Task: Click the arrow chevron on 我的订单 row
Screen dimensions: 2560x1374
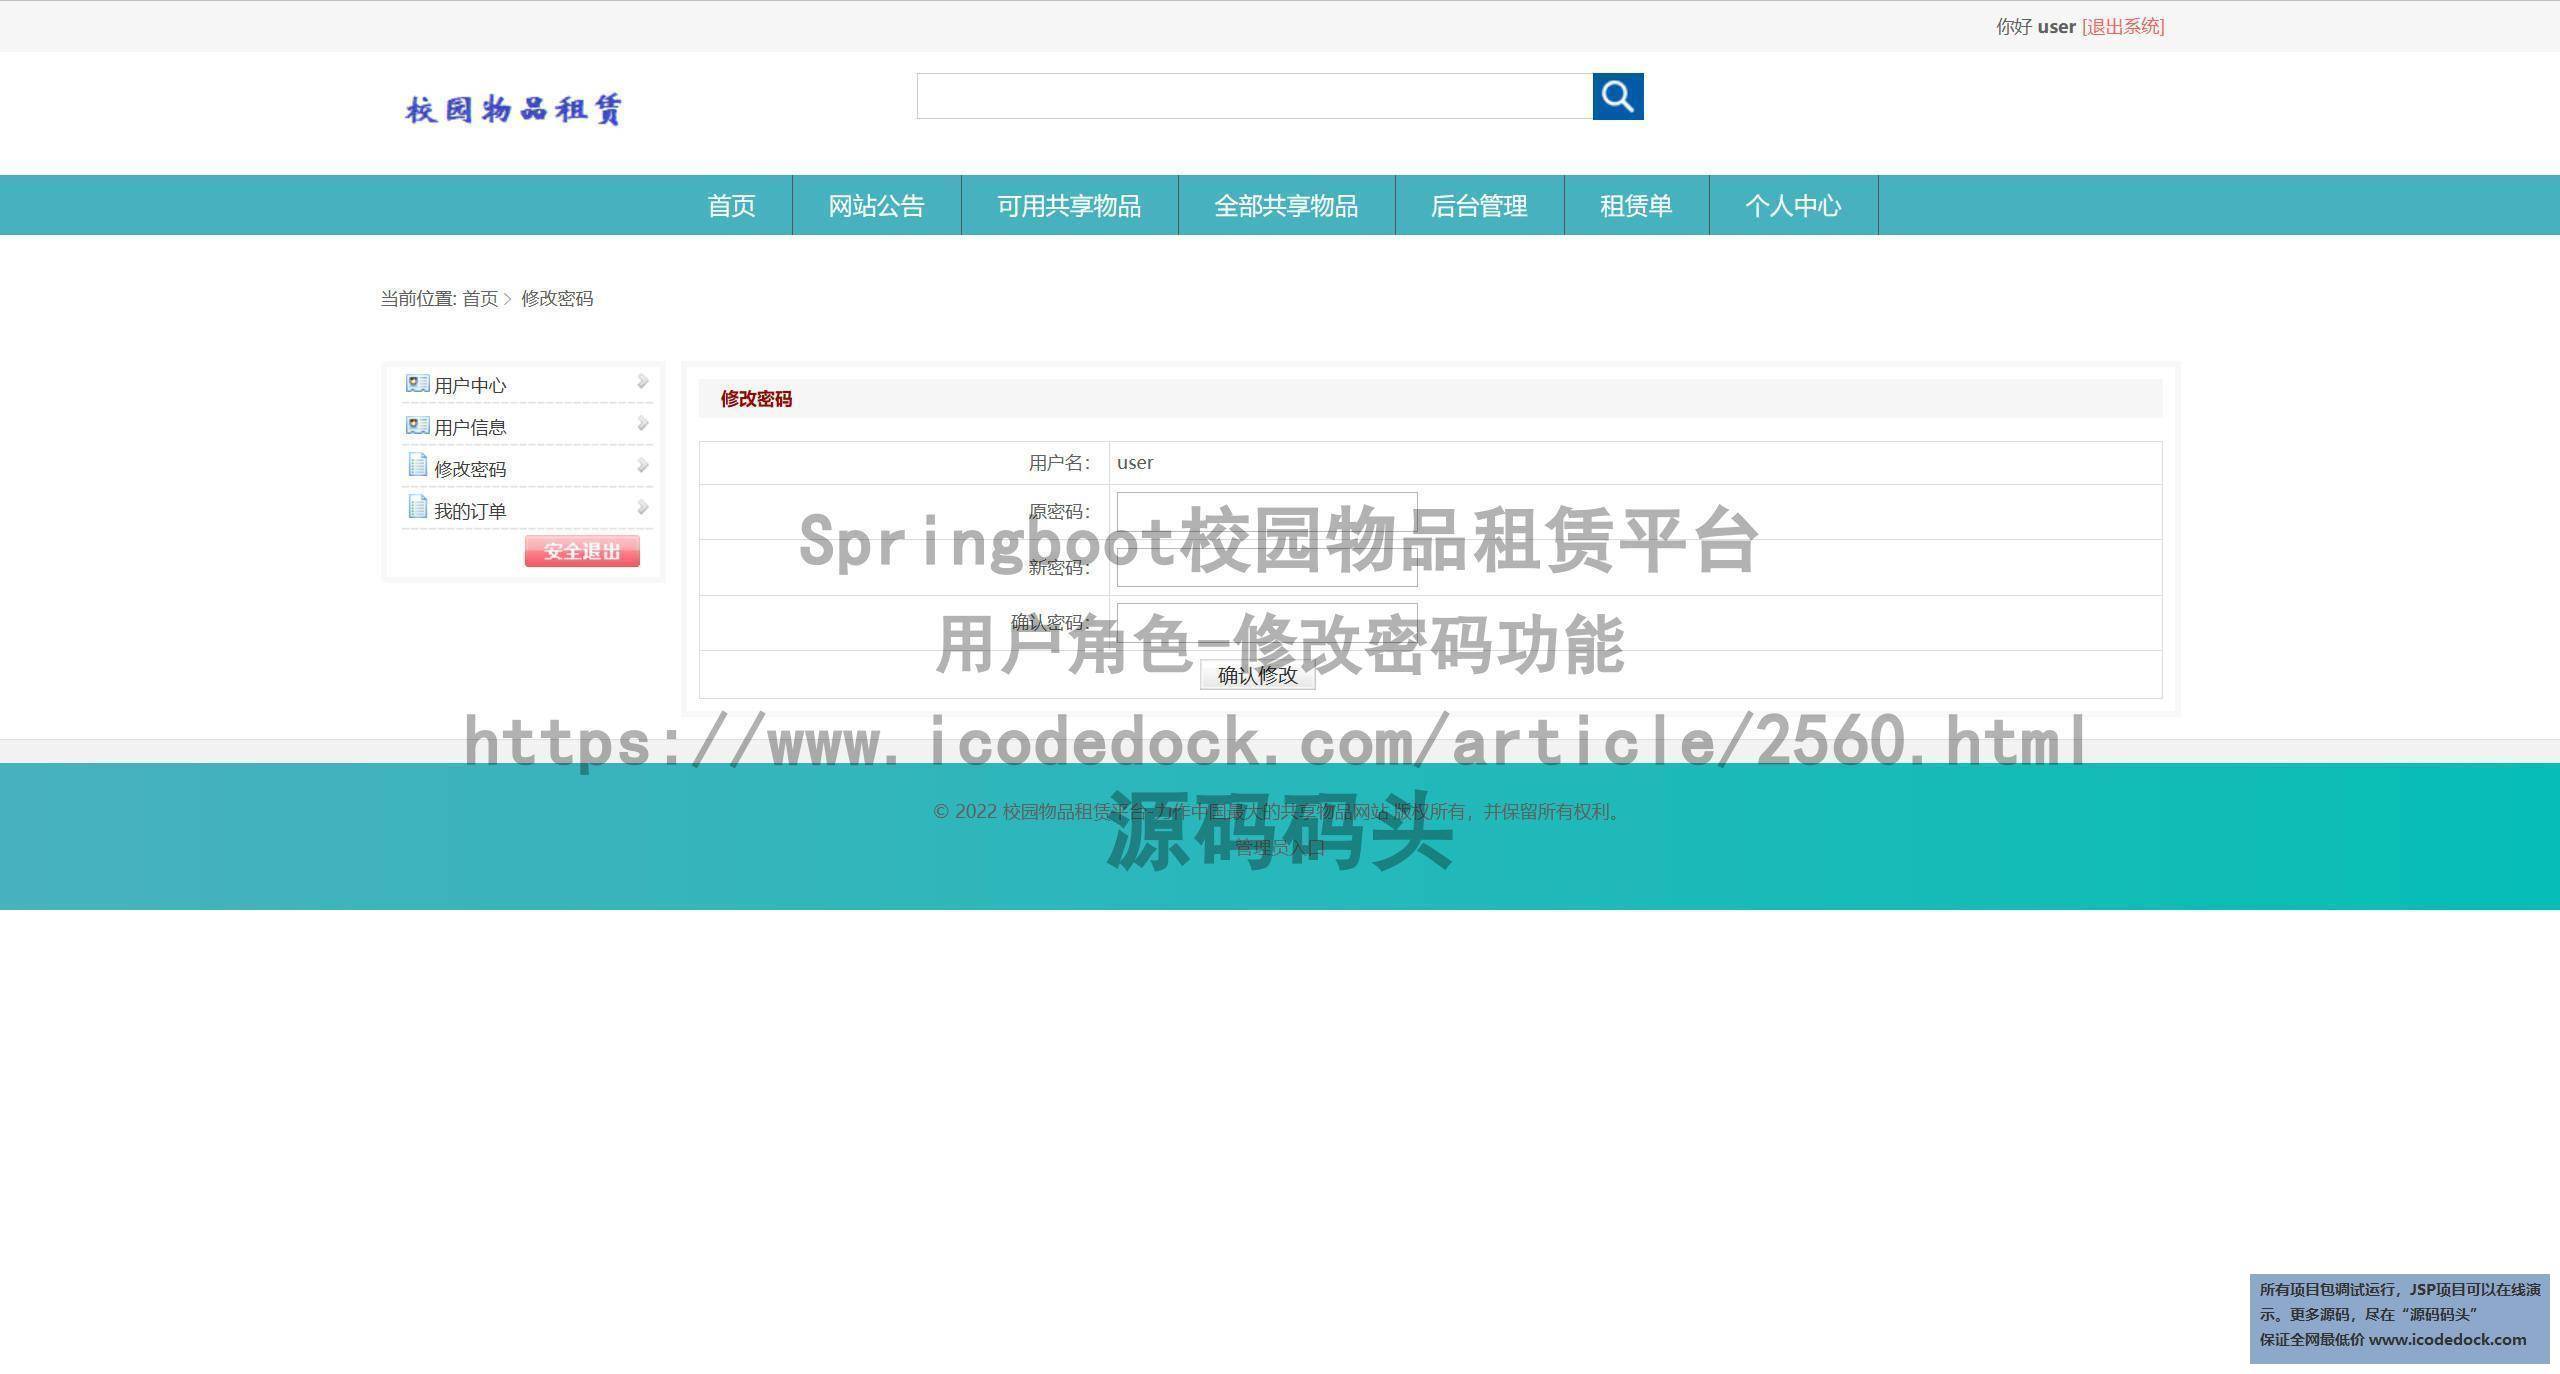Action: point(642,508)
